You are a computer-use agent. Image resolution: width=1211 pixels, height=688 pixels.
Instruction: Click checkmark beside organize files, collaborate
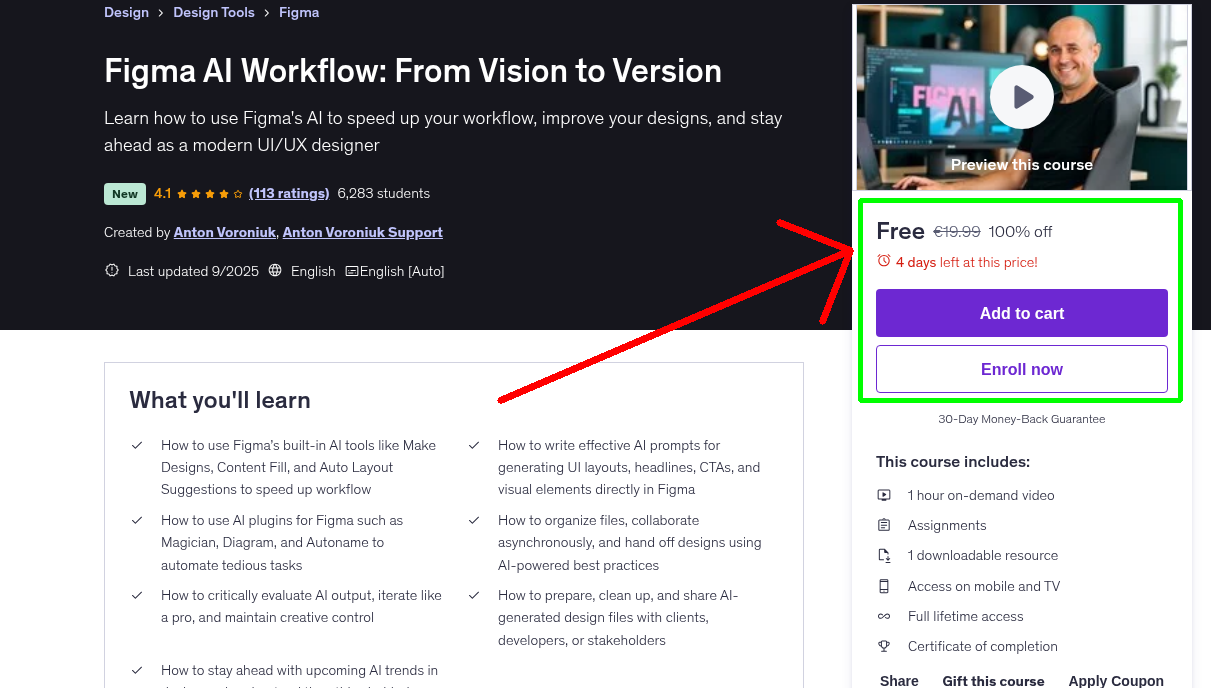[474, 520]
